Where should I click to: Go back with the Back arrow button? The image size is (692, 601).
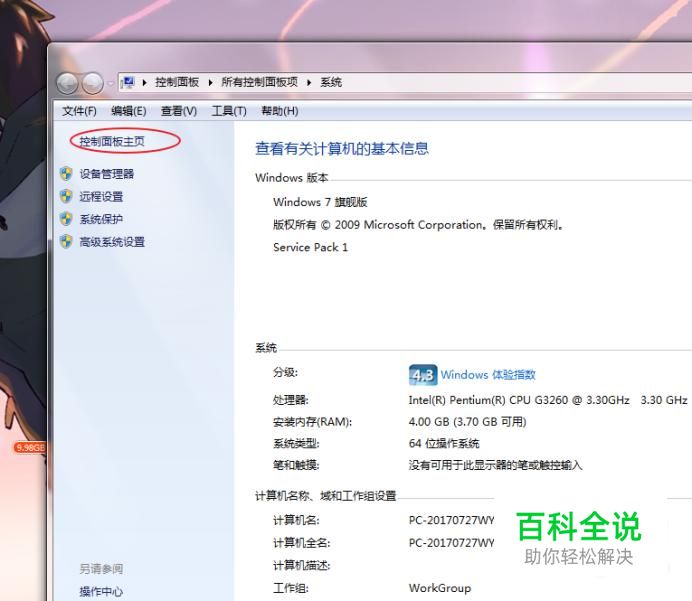(x=68, y=83)
